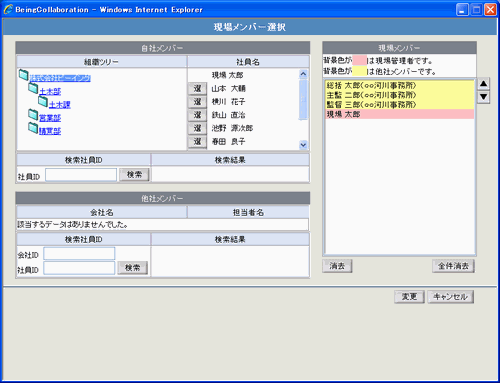Click 選 button for 池野 源次郎
This screenshot has height=383, width=500.
197,128
